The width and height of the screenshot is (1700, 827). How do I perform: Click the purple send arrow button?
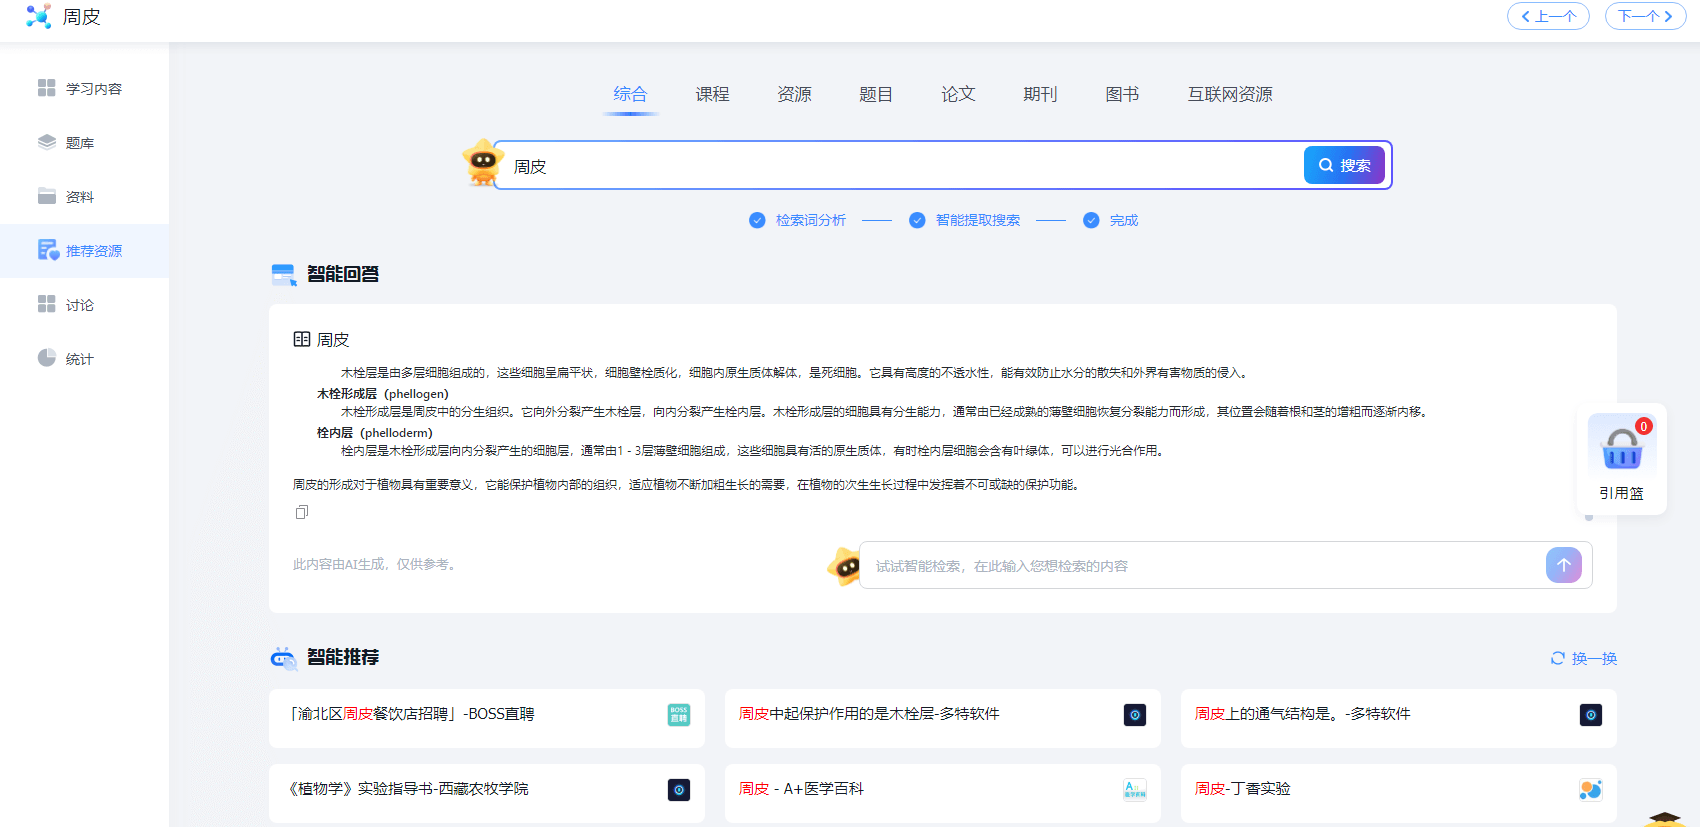(x=1563, y=565)
